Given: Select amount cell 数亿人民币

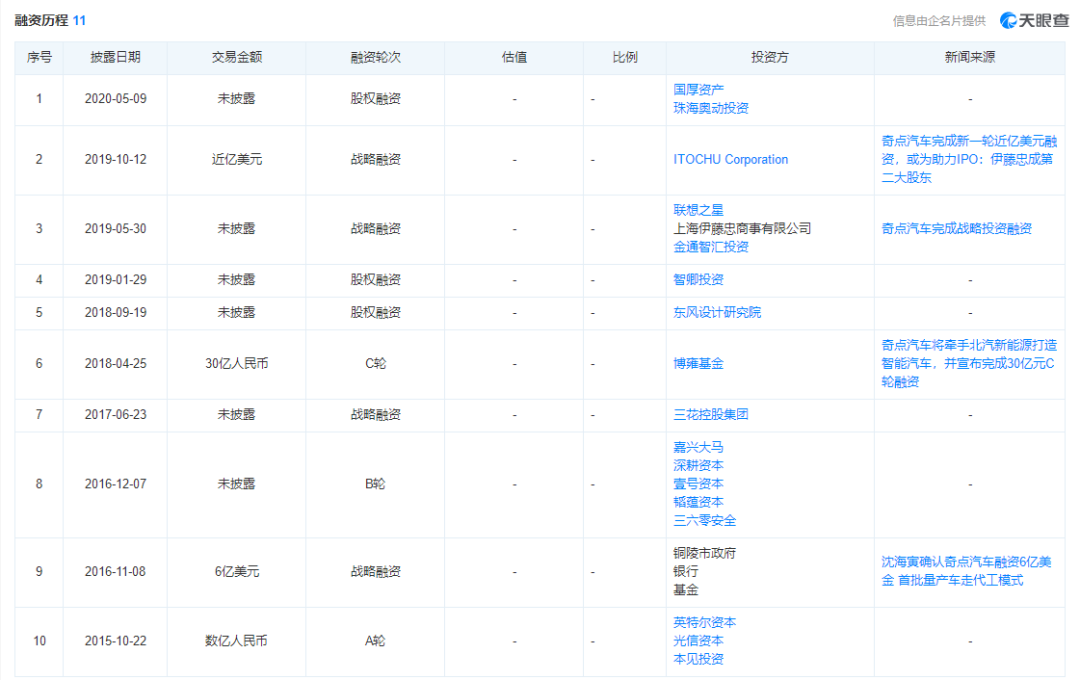Looking at the screenshot, I should pyautogui.click(x=237, y=641).
